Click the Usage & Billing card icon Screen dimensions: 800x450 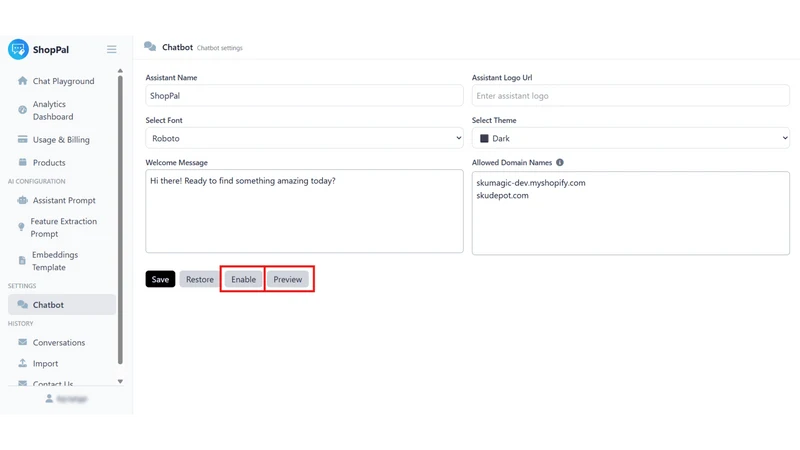pos(22,139)
